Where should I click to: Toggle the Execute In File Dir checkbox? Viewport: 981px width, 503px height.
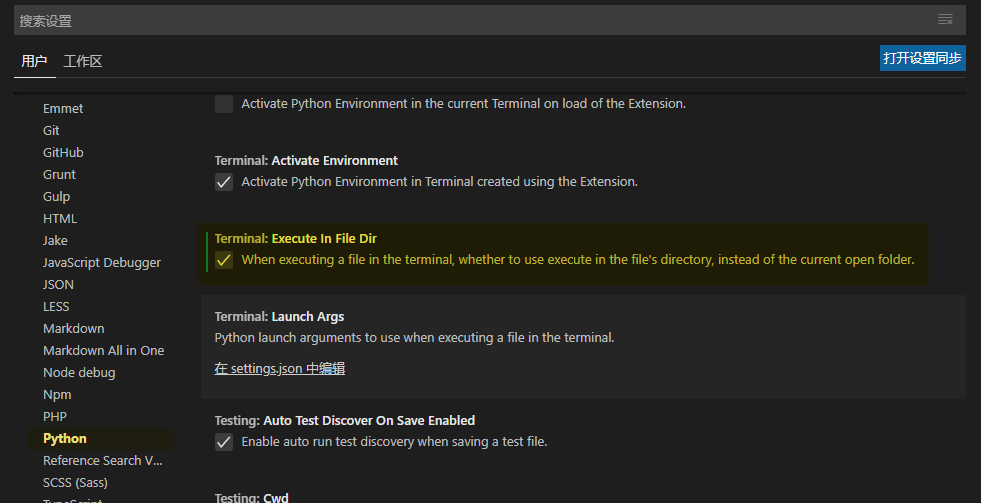click(x=224, y=260)
